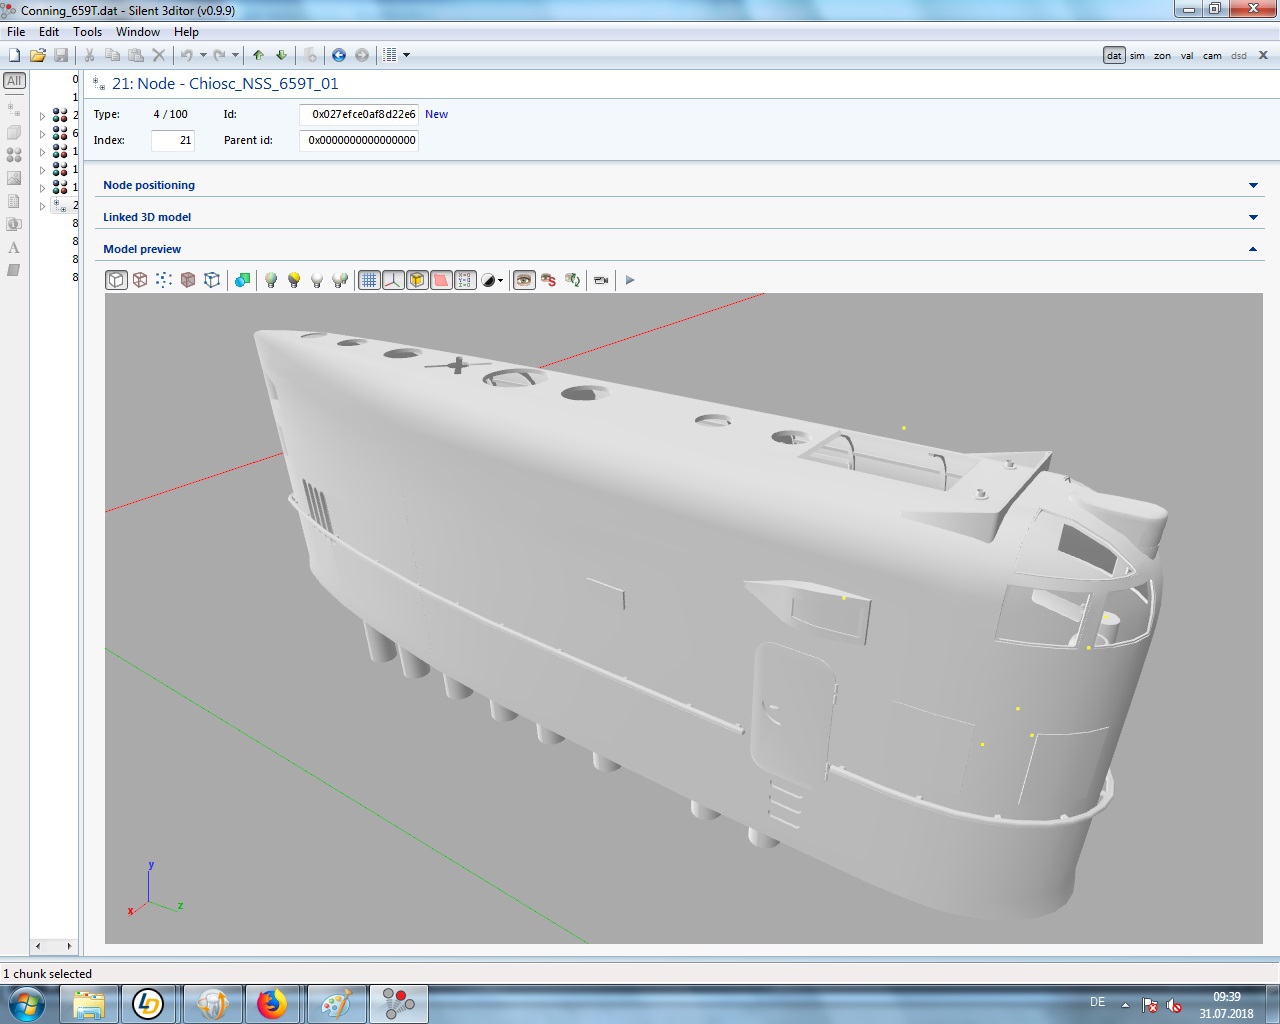Click the gray navigate-forward arrow icon
The width and height of the screenshot is (1280, 1024).
362,55
